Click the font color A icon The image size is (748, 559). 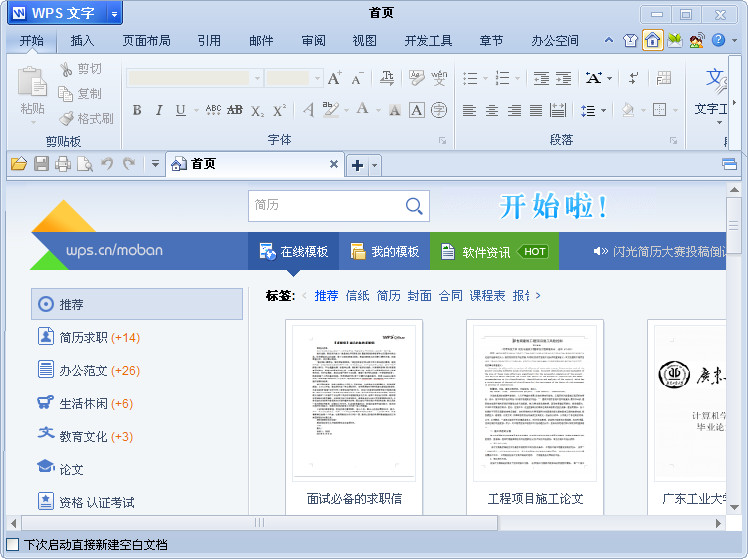363,109
